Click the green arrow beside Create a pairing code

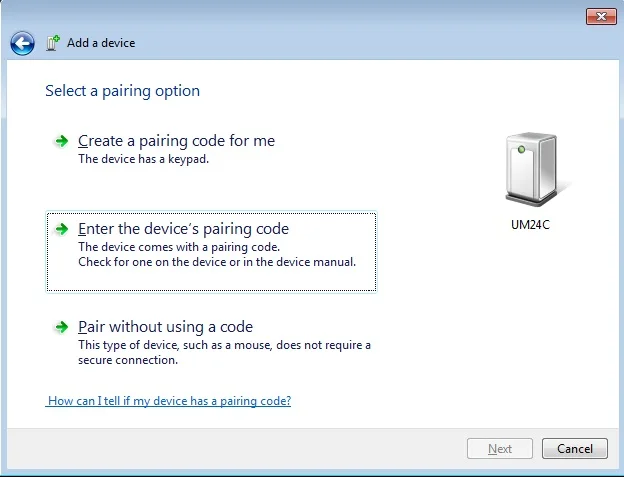61,141
